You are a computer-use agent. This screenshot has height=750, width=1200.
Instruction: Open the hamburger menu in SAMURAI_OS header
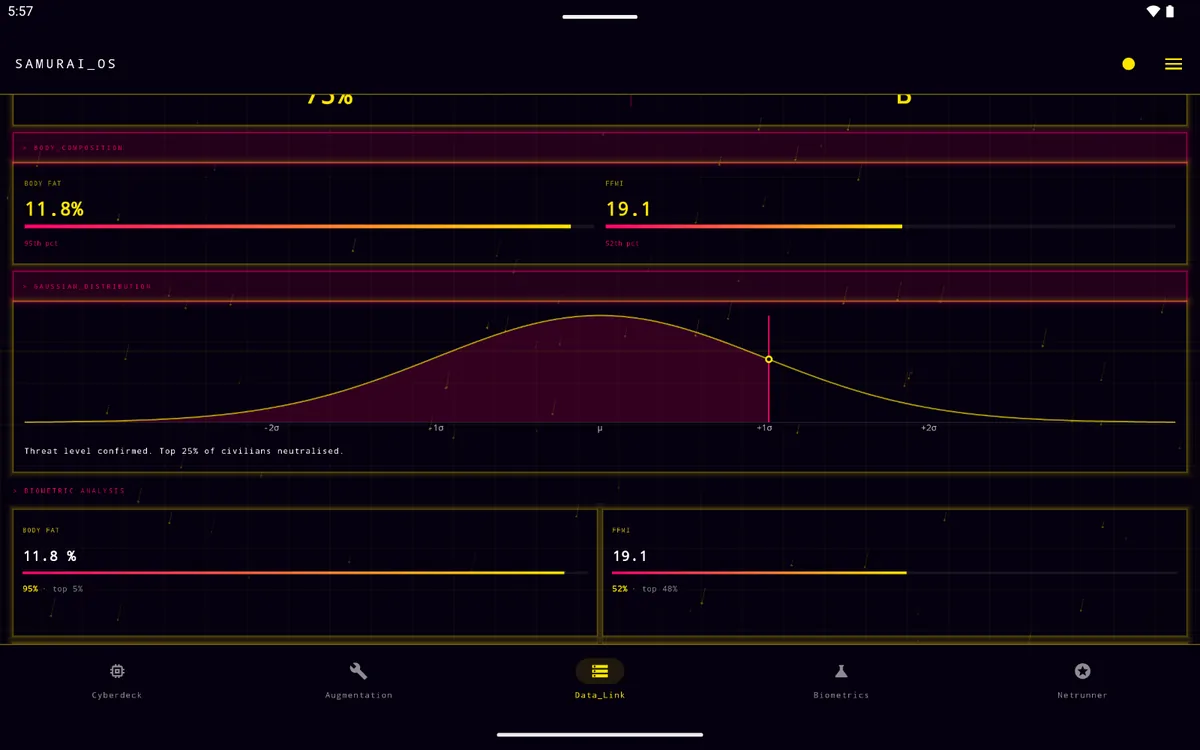pos(1173,64)
